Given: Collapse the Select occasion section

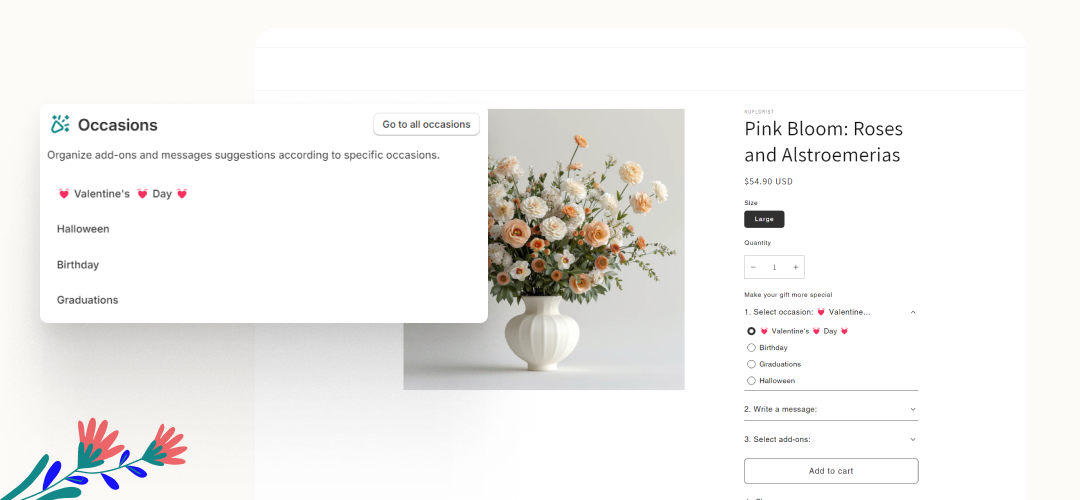Looking at the screenshot, I should [x=912, y=312].
